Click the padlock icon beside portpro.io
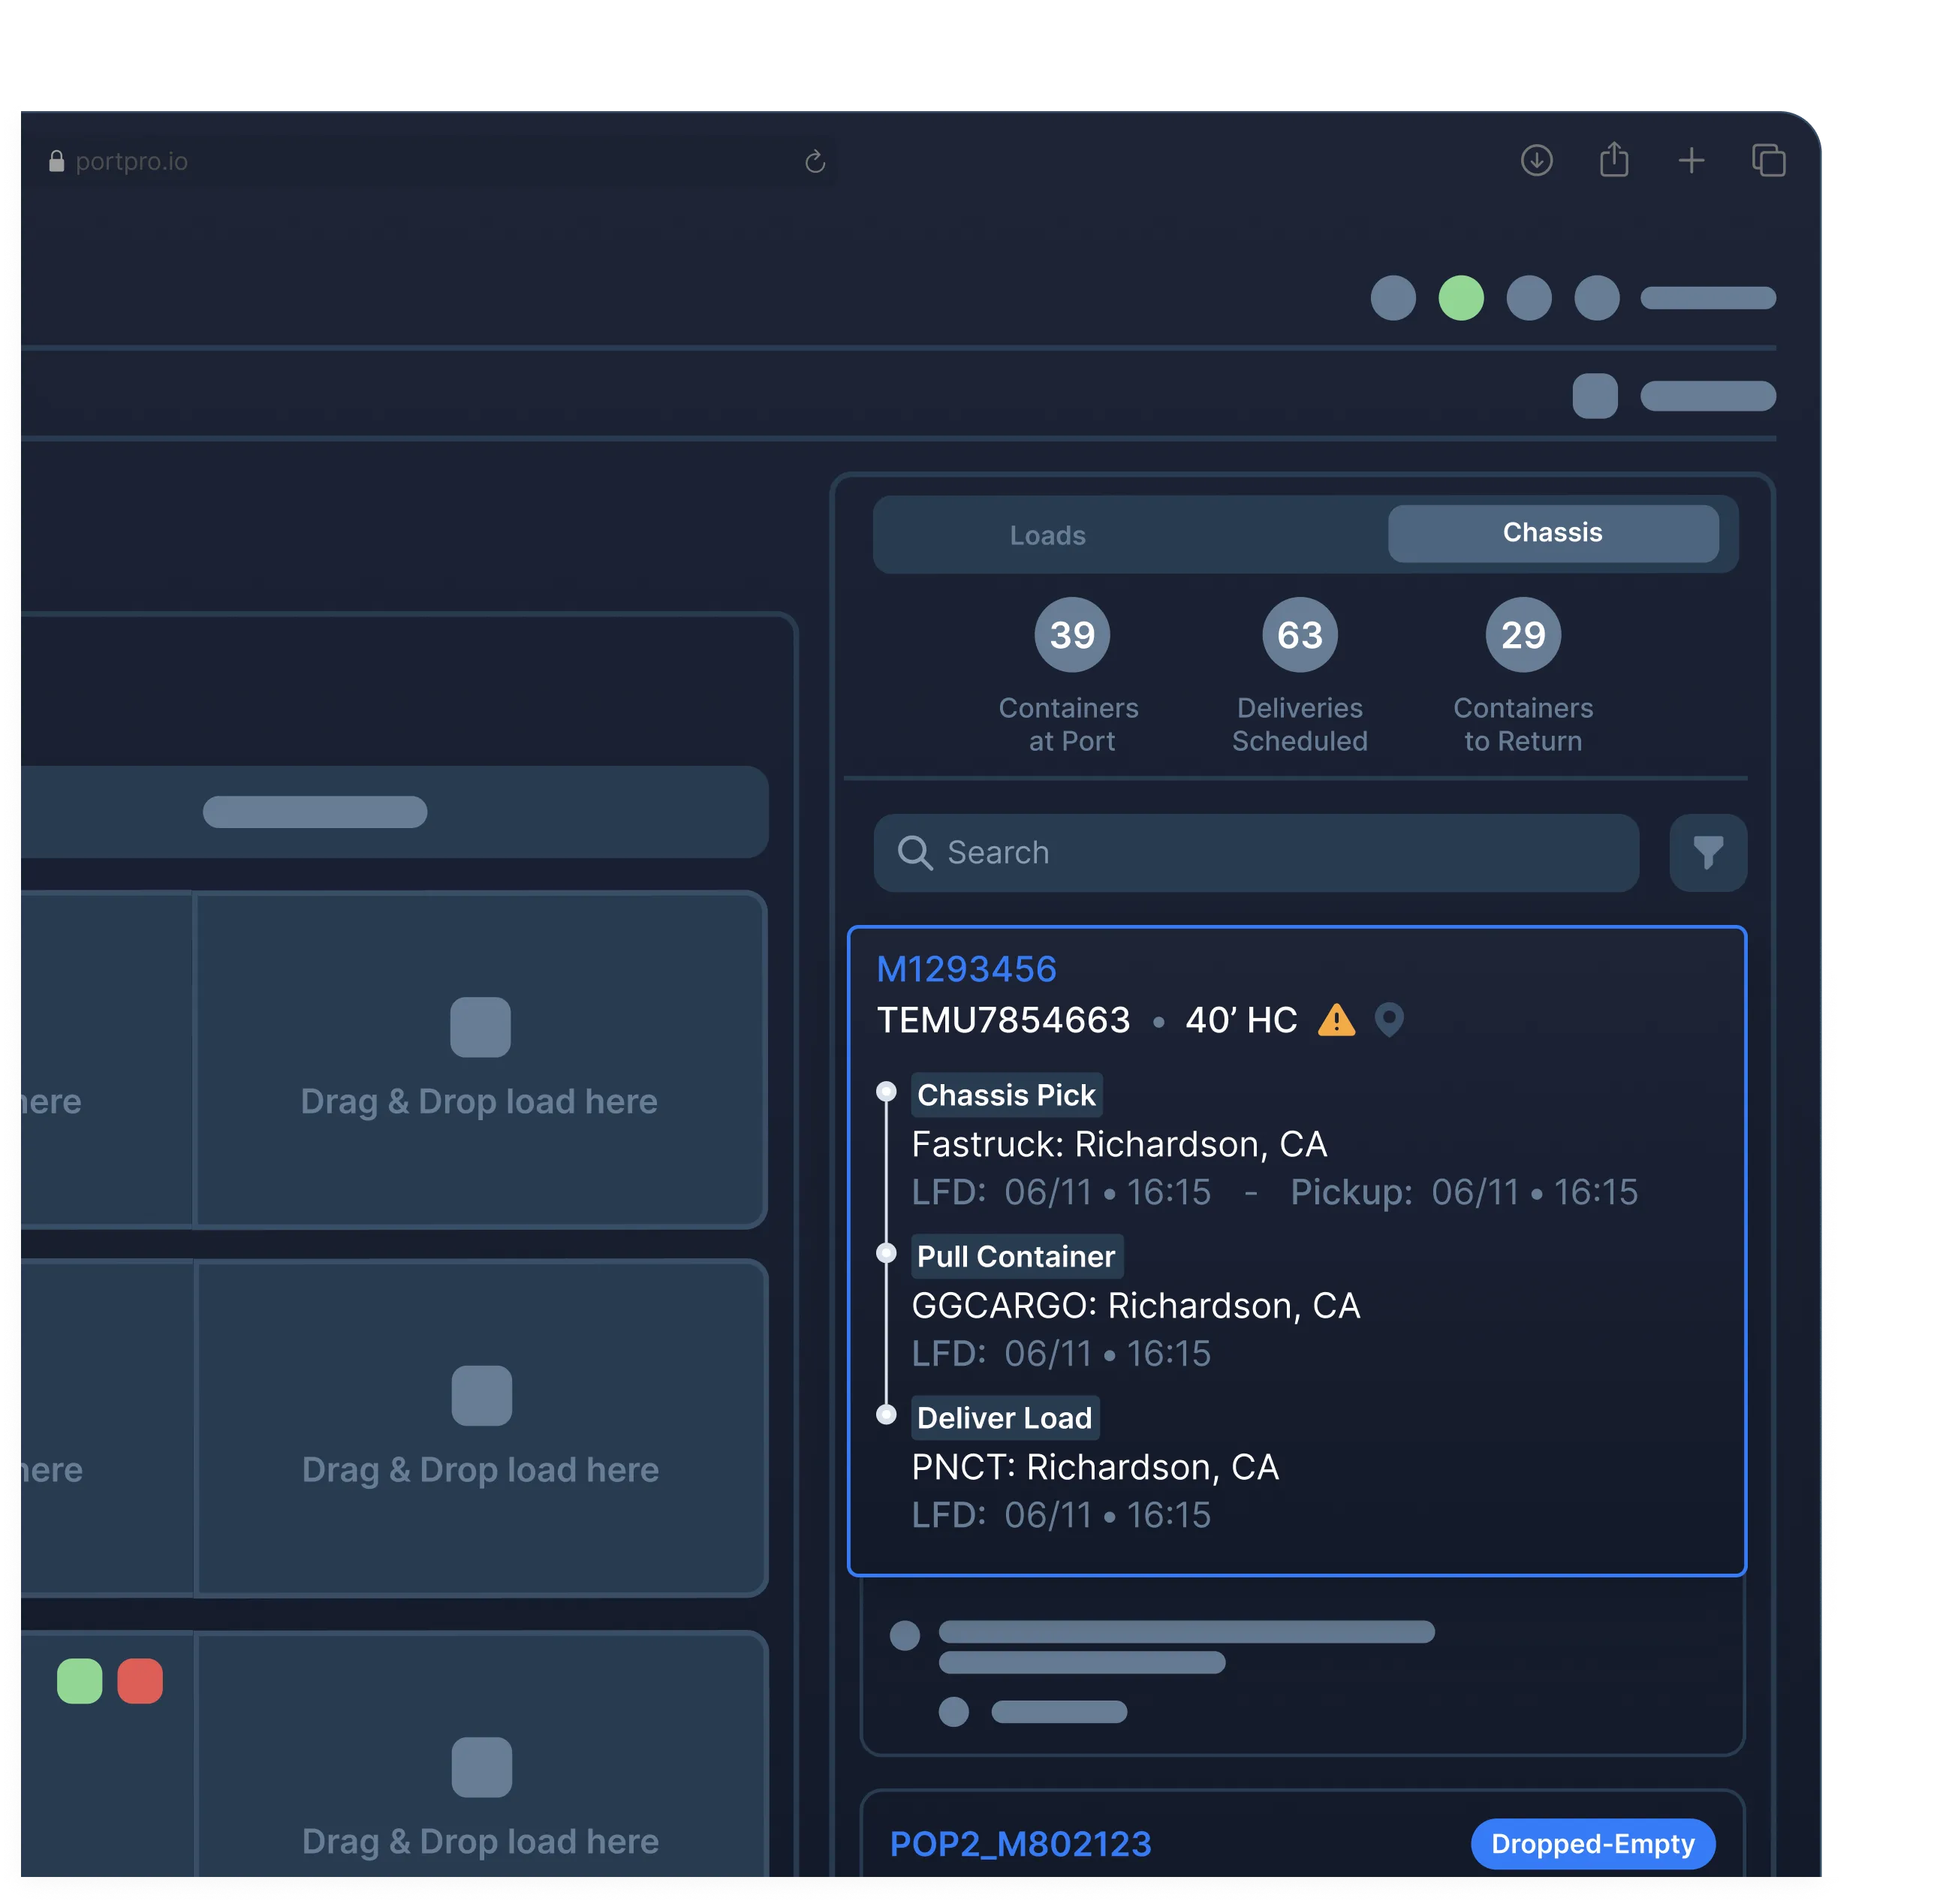1940x1904 pixels. pyautogui.click(x=57, y=162)
